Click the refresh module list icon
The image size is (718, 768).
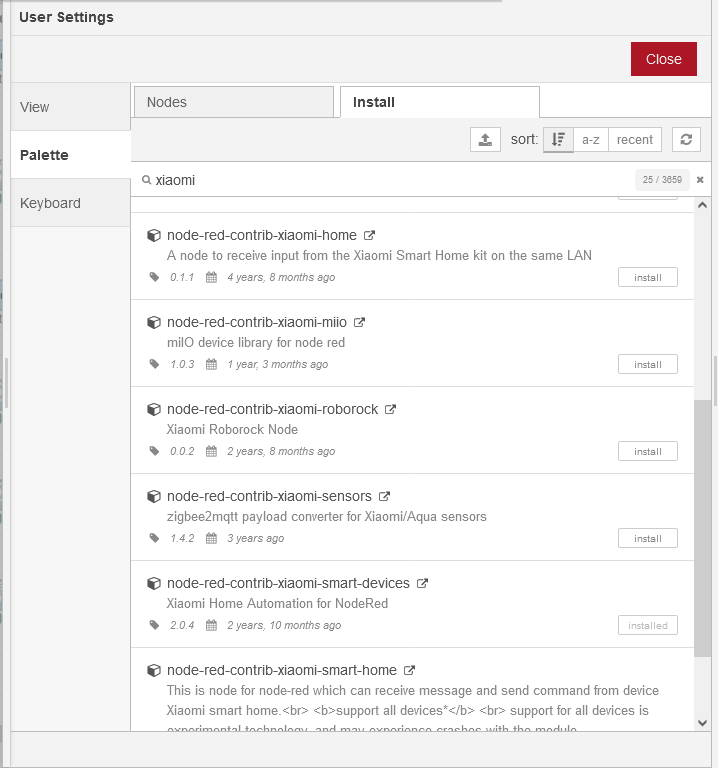(686, 140)
